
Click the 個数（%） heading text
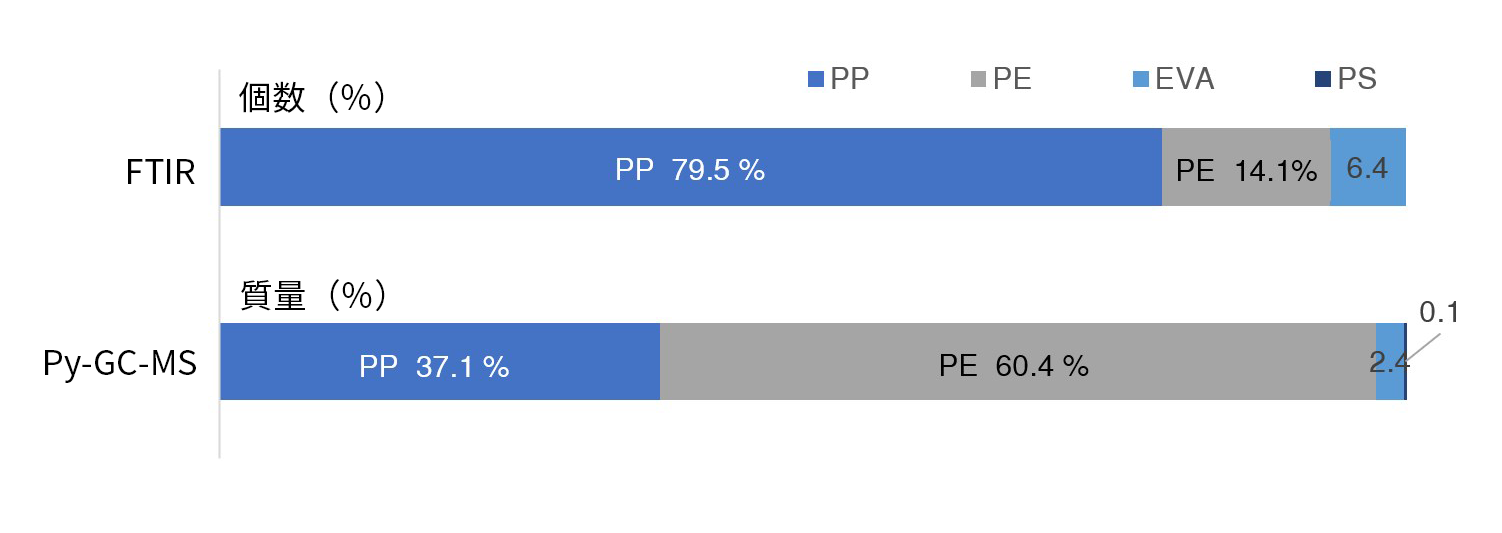313,99
